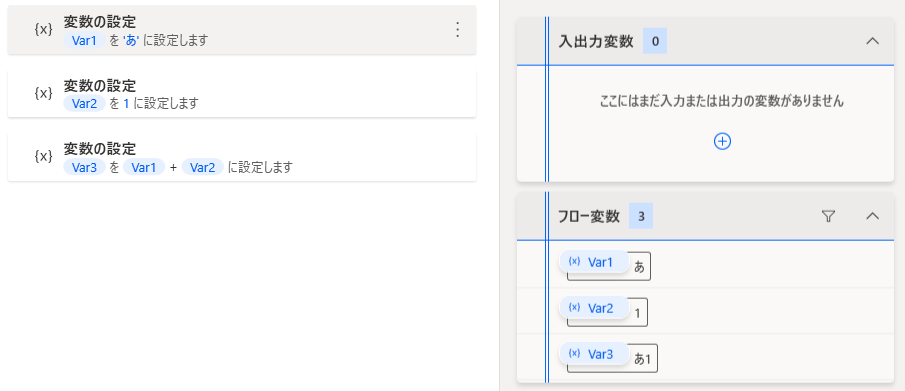Click the 'あ' value link in first action

click(x=131, y=40)
